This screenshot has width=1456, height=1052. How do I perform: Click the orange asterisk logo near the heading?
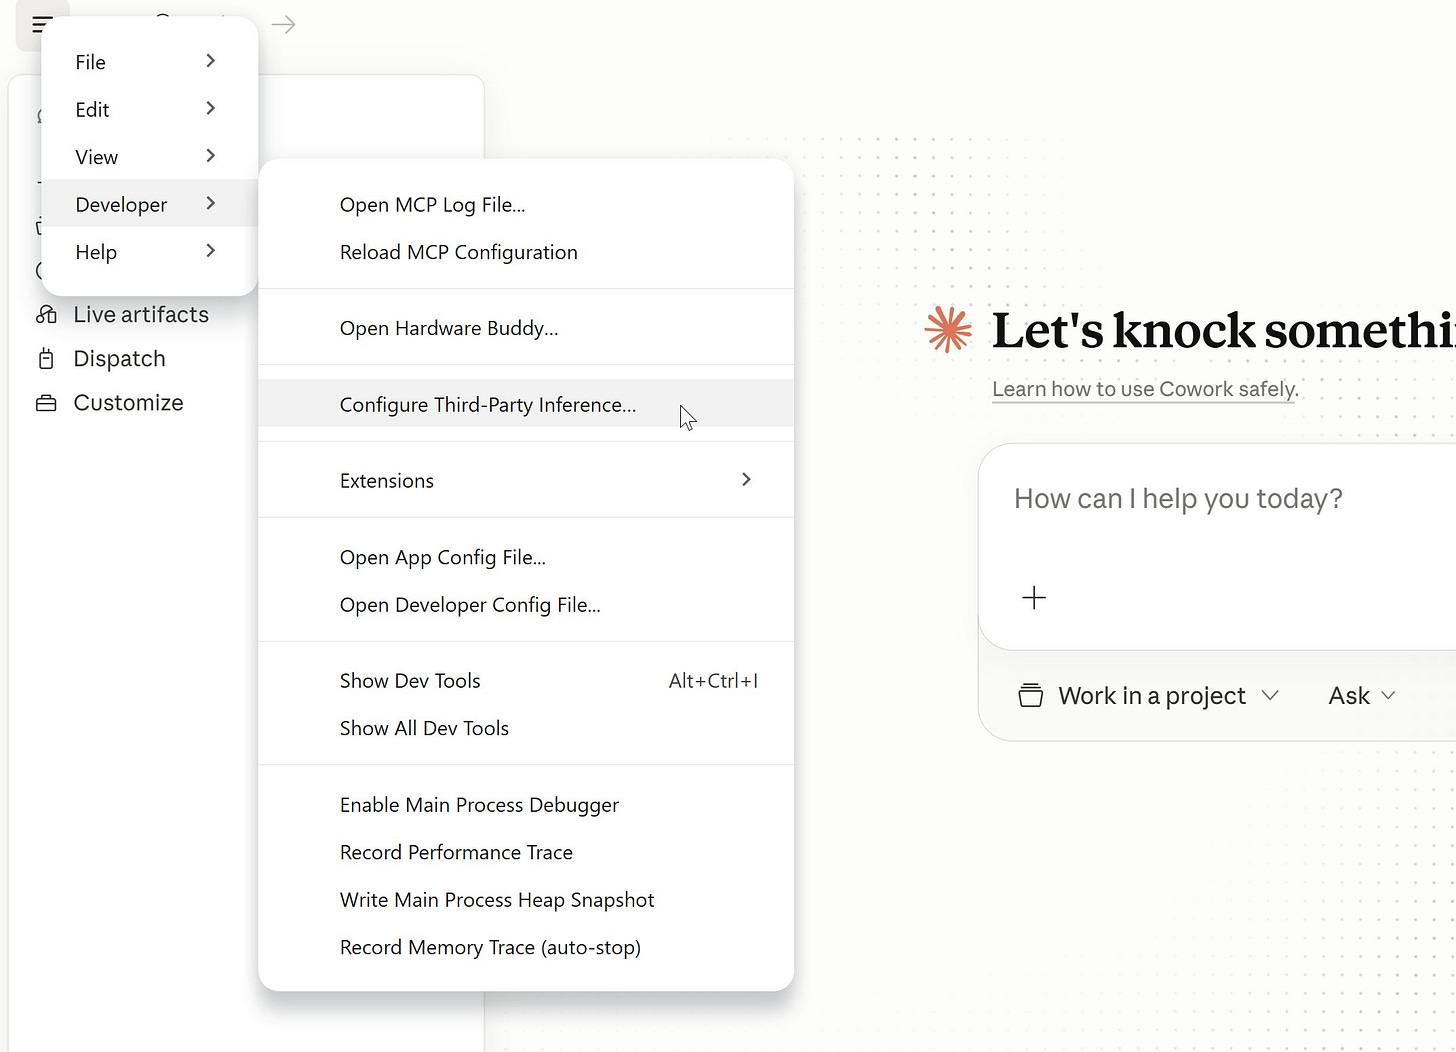[948, 330]
